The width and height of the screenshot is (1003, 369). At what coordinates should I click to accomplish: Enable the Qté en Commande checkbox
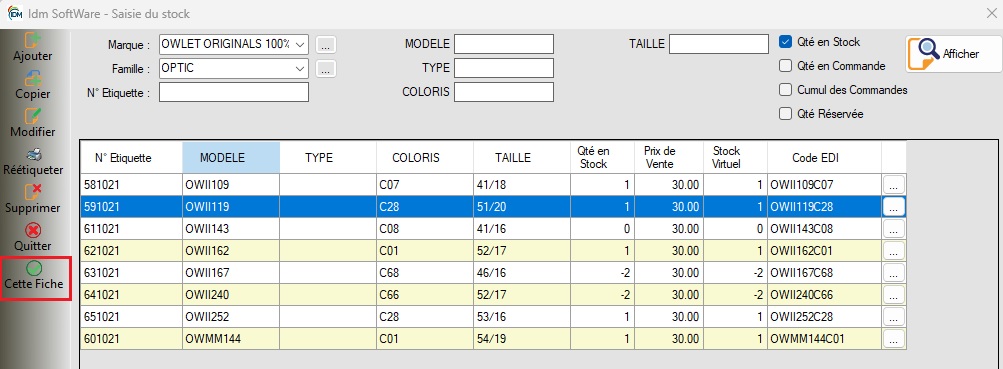tap(786, 66)
